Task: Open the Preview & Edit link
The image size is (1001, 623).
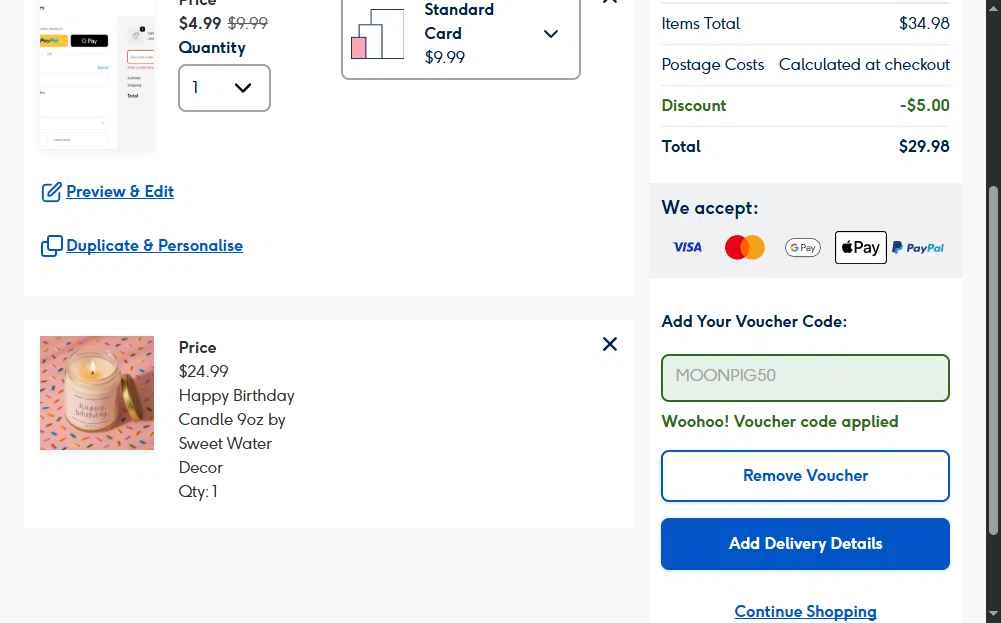Action: tap(120, 192)
